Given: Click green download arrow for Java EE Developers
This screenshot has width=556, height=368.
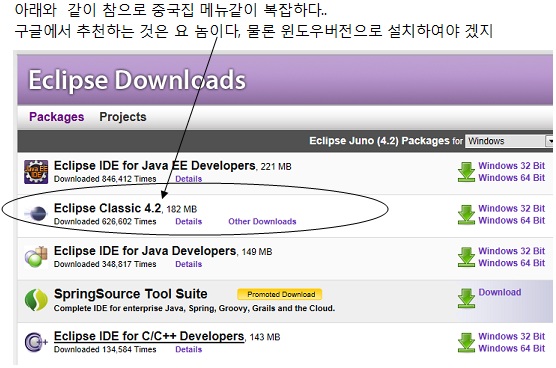Looking at the screenshot, I should click(x=466, y=172).
